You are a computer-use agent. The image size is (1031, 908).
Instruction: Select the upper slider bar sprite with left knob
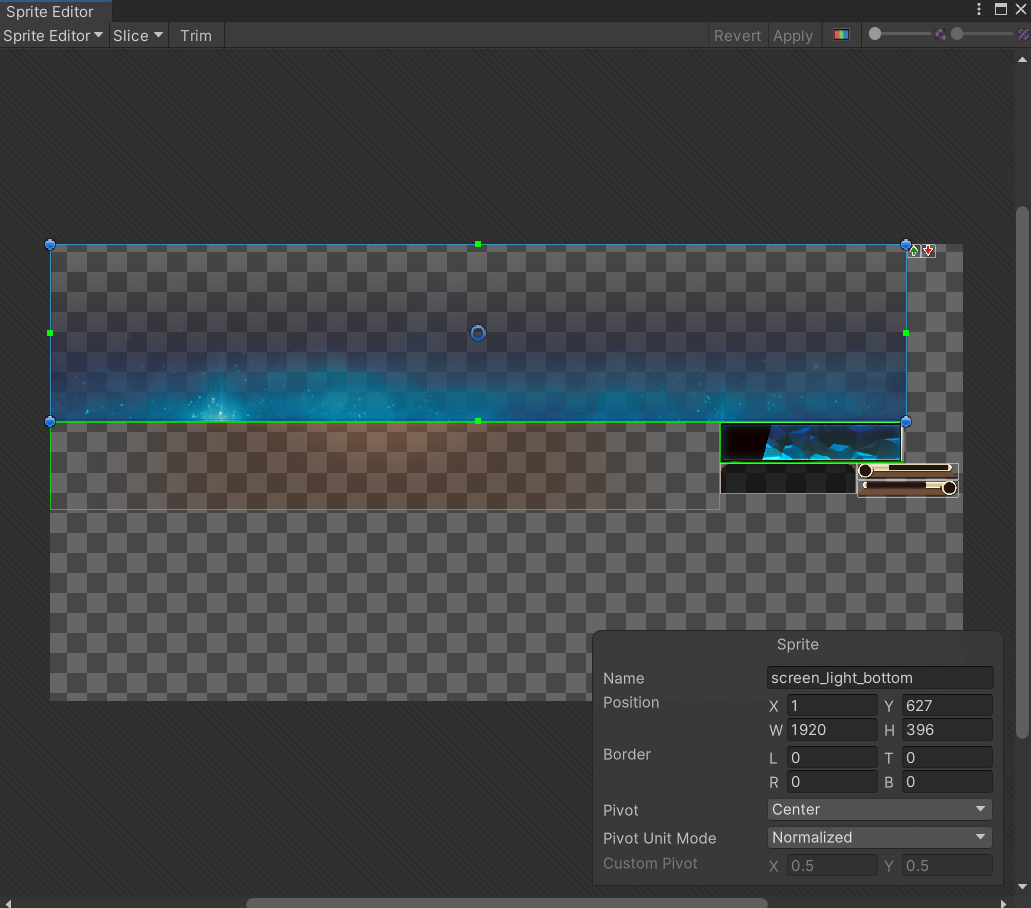[908, 470]
